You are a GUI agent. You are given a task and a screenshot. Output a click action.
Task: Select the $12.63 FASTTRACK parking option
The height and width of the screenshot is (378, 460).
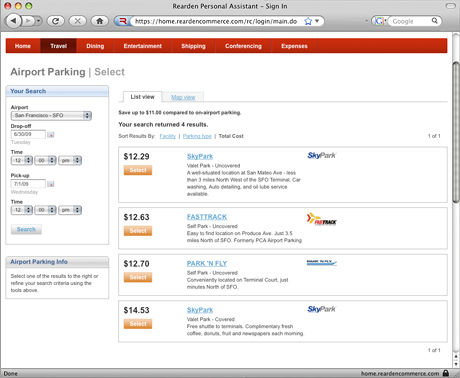click(138, 231)
